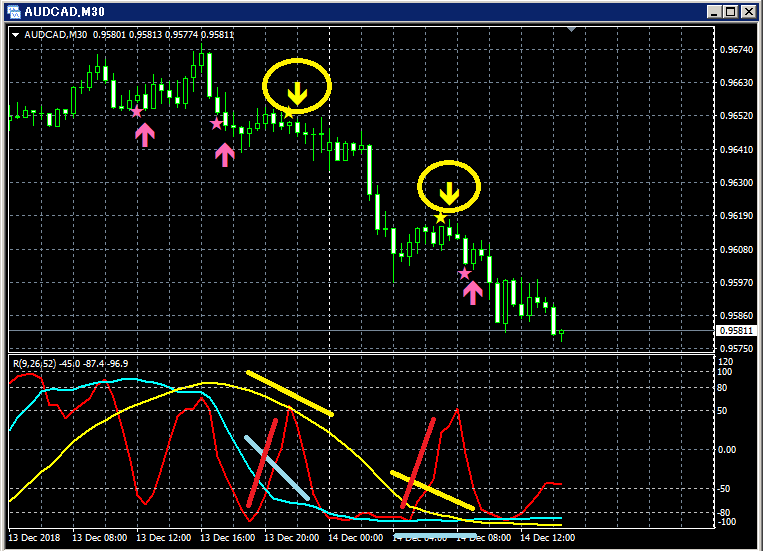
Task: Click the positive 100 level on the indicator scale
Action: click(725, 372)
